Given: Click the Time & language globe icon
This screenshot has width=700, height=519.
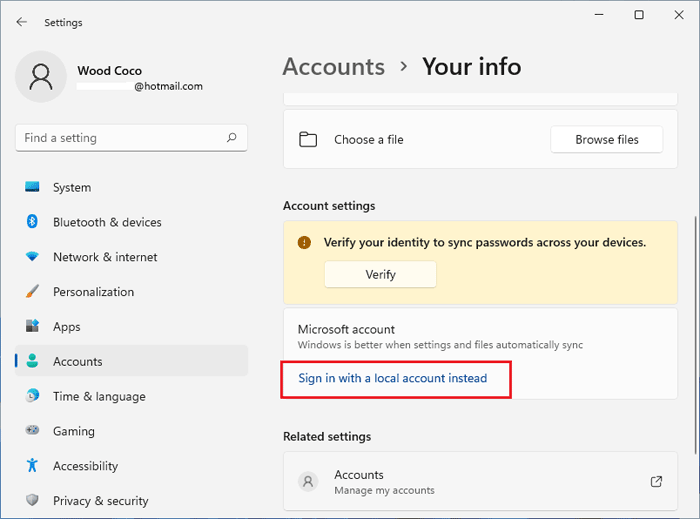Looking at the screenshot, I should (32, 396).
